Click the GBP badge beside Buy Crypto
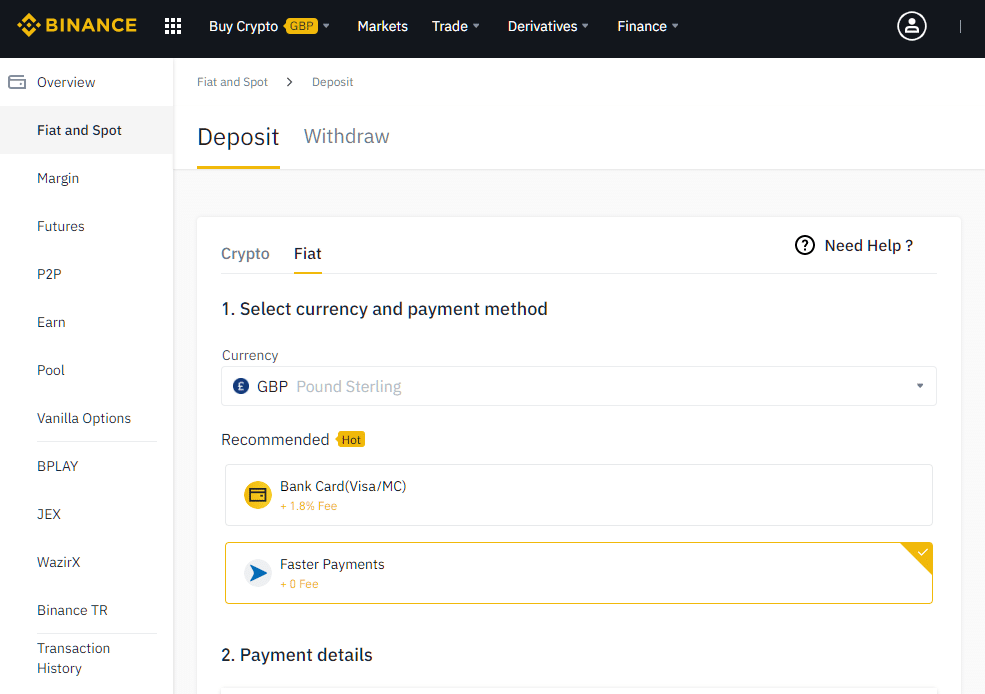 [302, 26]
